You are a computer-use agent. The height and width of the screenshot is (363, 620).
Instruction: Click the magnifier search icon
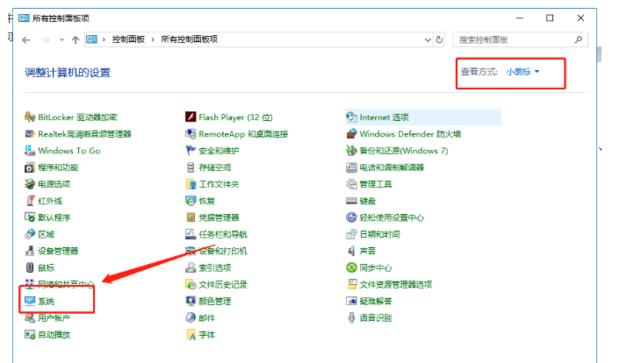578,40
